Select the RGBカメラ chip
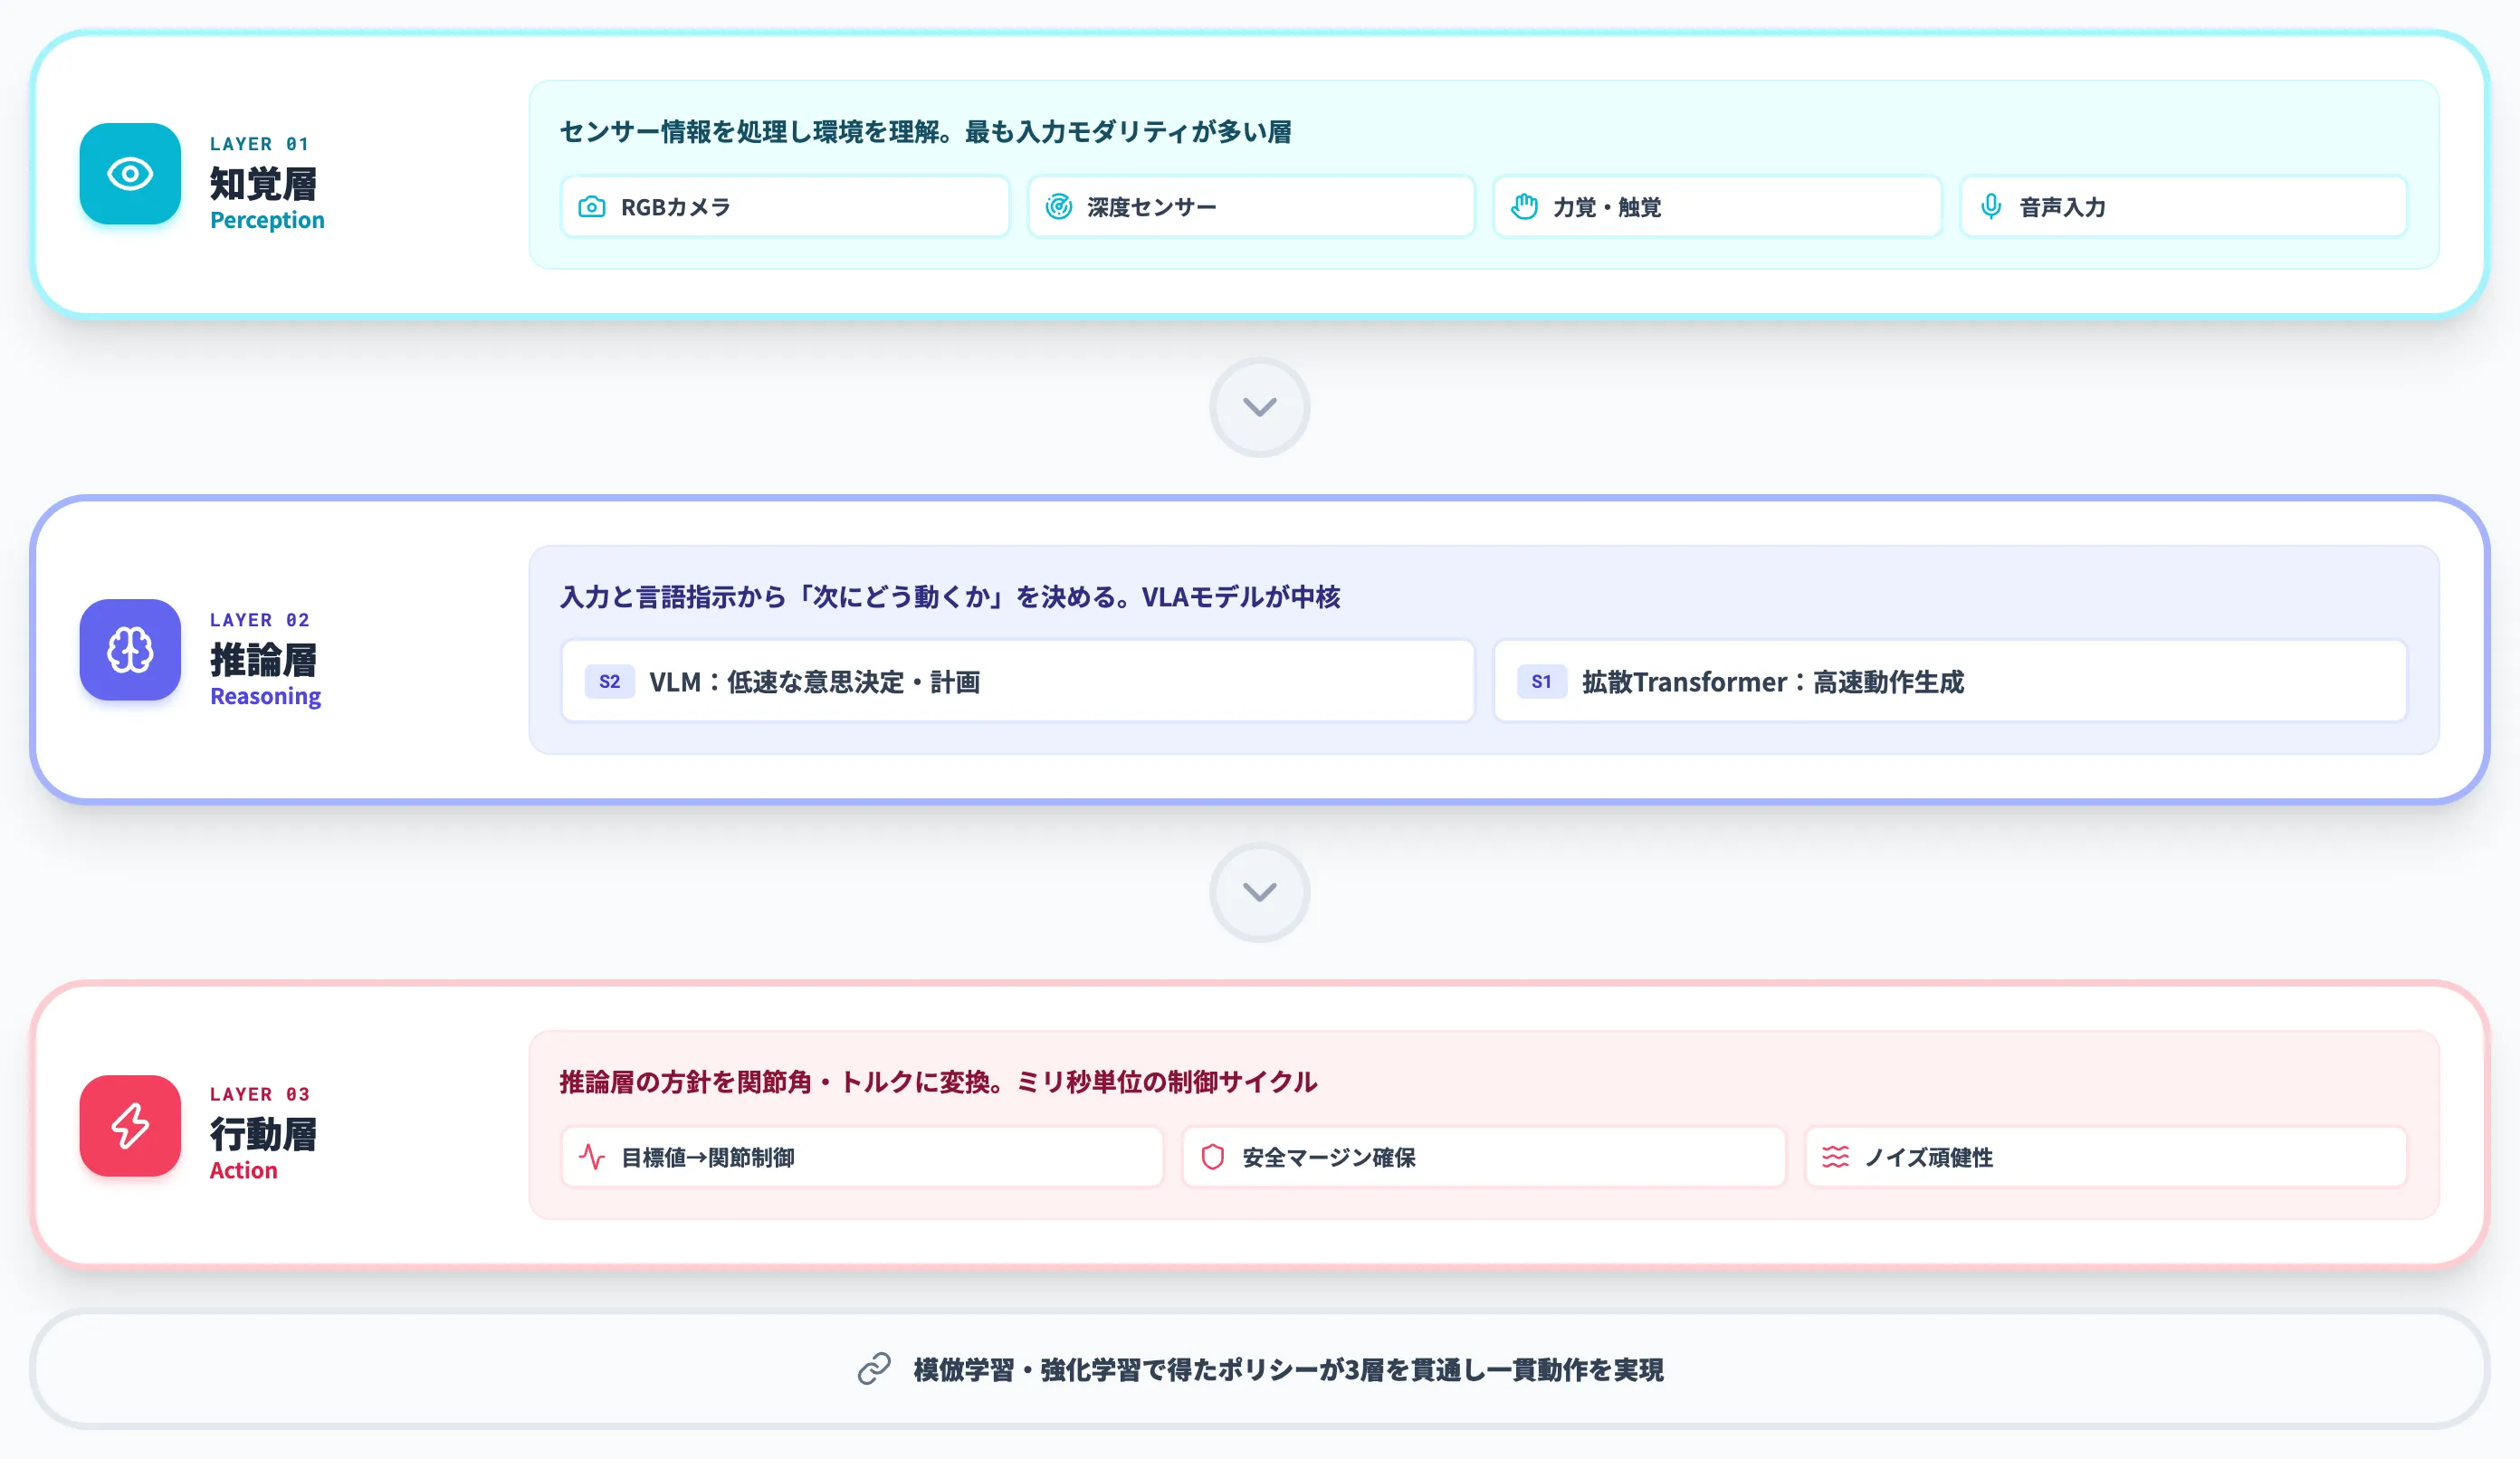This screenshot has width=2520, height=1459. (785, 207)
